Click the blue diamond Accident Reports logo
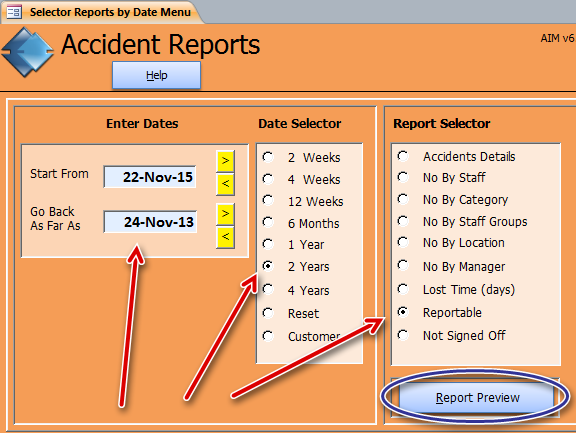 [28, 52]
